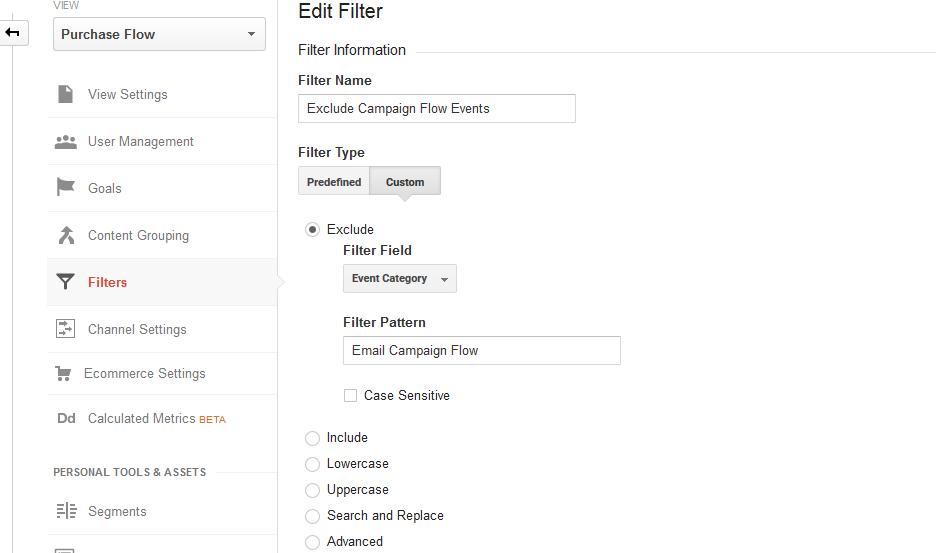Viewport: 936px width, 553px height.
Task: Select the Search and Replace option
Action: click(x=312, y=516)
